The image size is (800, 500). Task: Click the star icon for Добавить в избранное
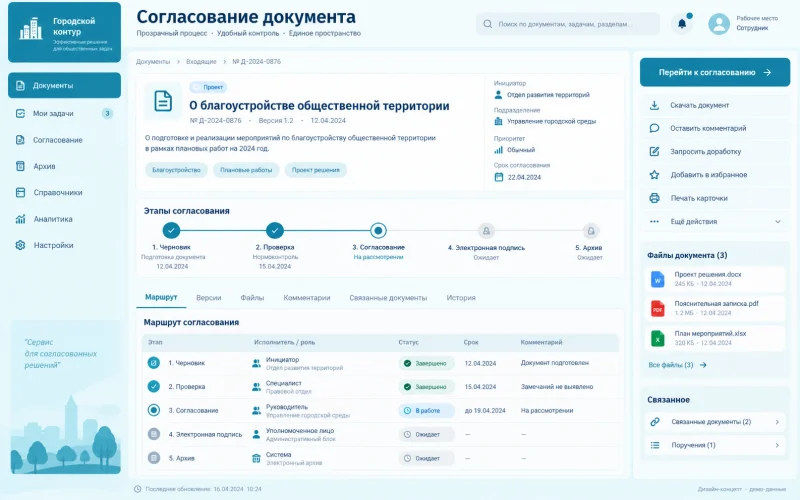(x=654, y=174)
